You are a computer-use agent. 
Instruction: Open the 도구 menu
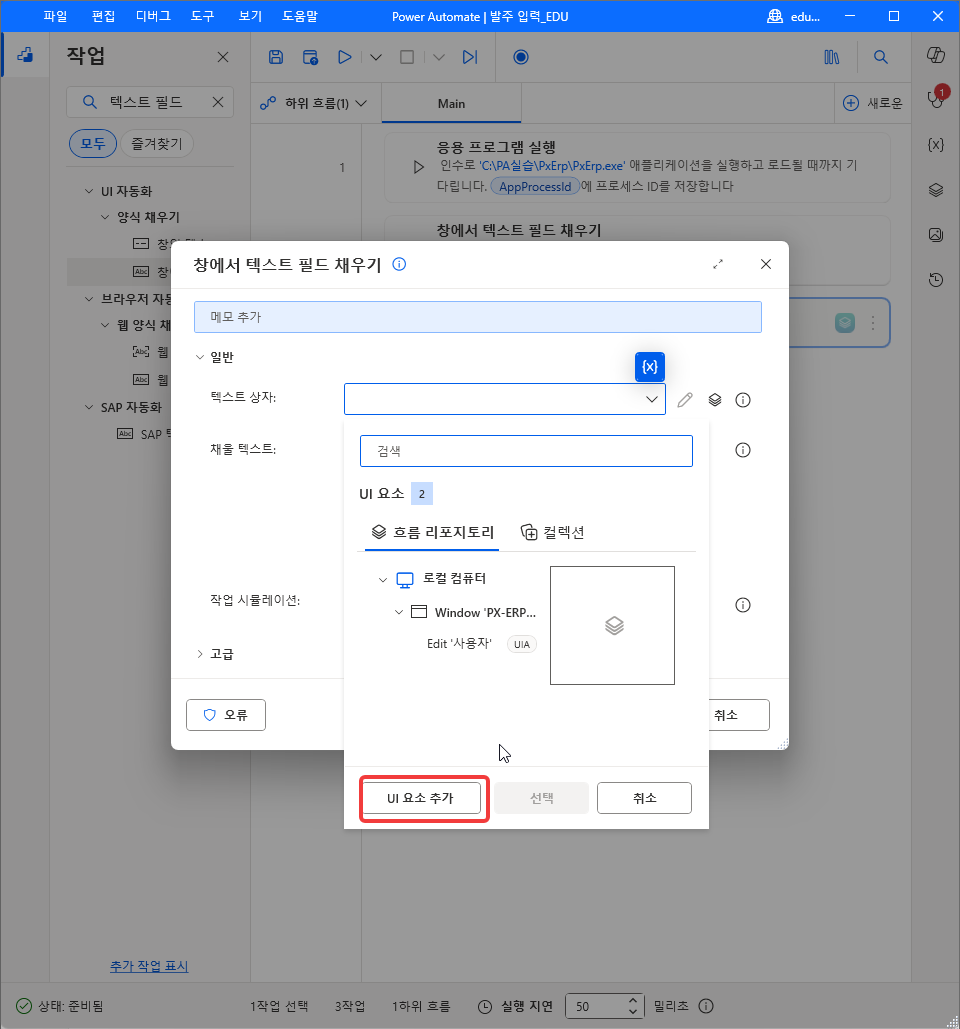click(203, 16)
